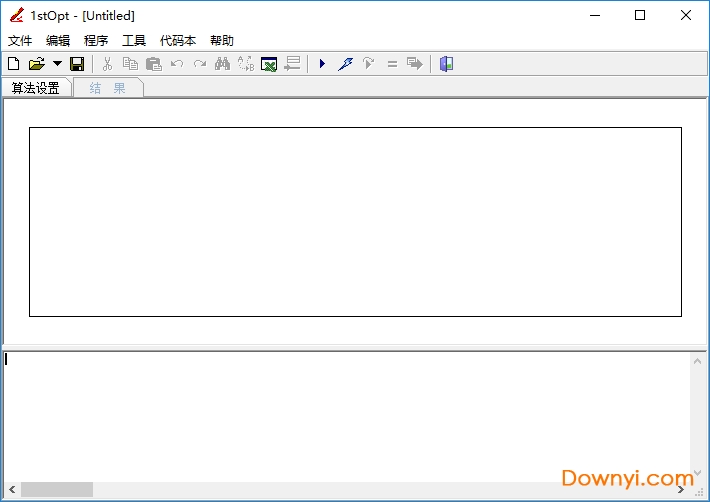
Task: Click the lightning bolt quick-run icon
Action: point(345,64)
